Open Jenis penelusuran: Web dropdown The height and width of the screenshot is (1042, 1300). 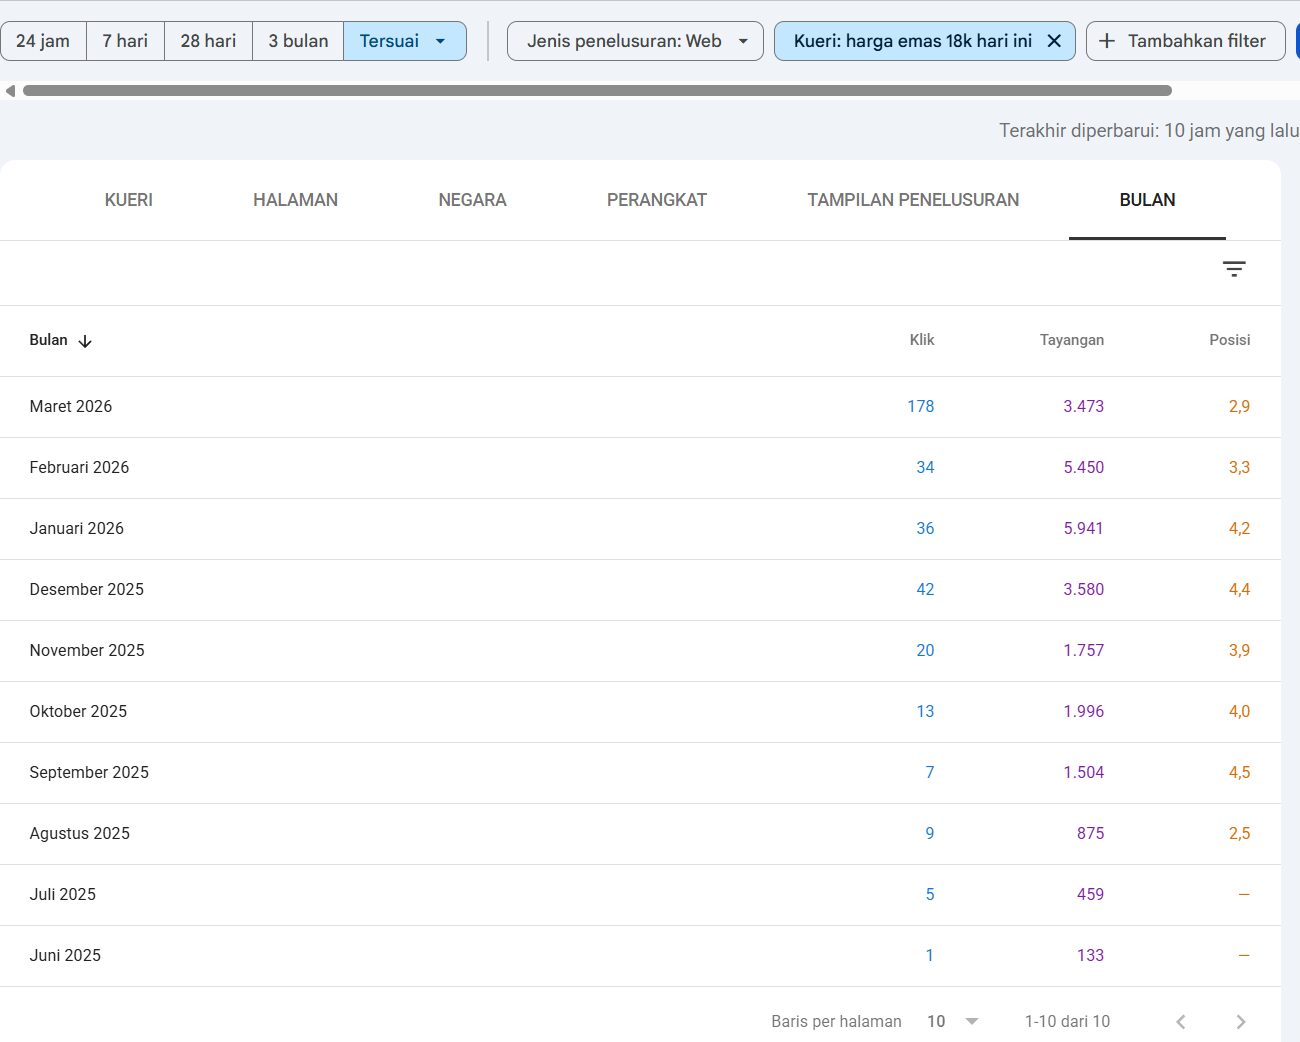pyautogui.click(x=635, y=41)
